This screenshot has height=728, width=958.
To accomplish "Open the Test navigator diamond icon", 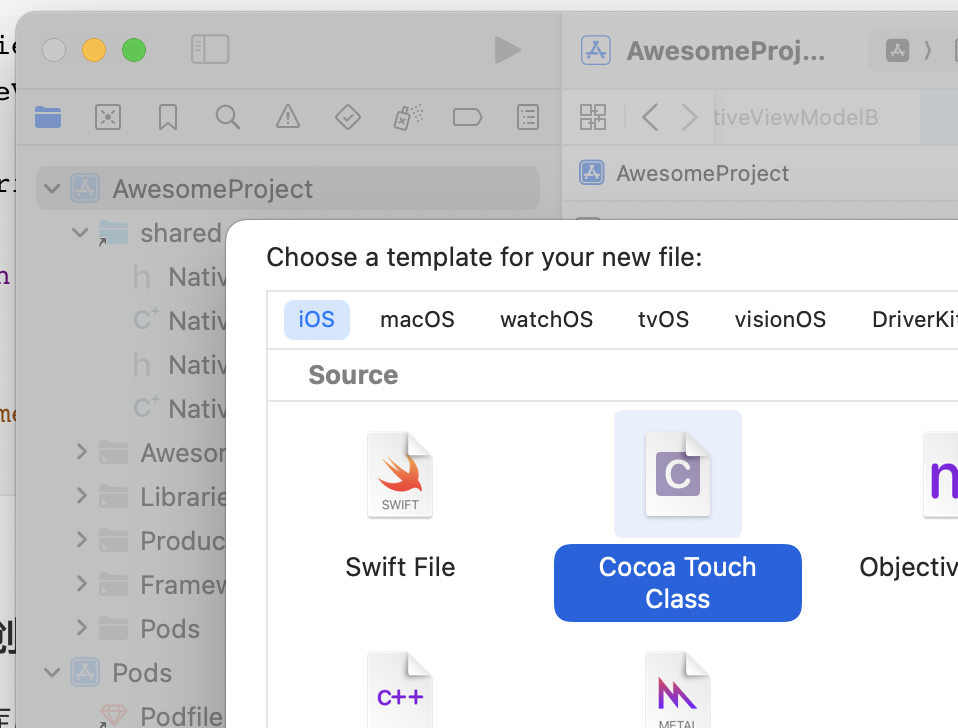I will [x=348, y=117].
